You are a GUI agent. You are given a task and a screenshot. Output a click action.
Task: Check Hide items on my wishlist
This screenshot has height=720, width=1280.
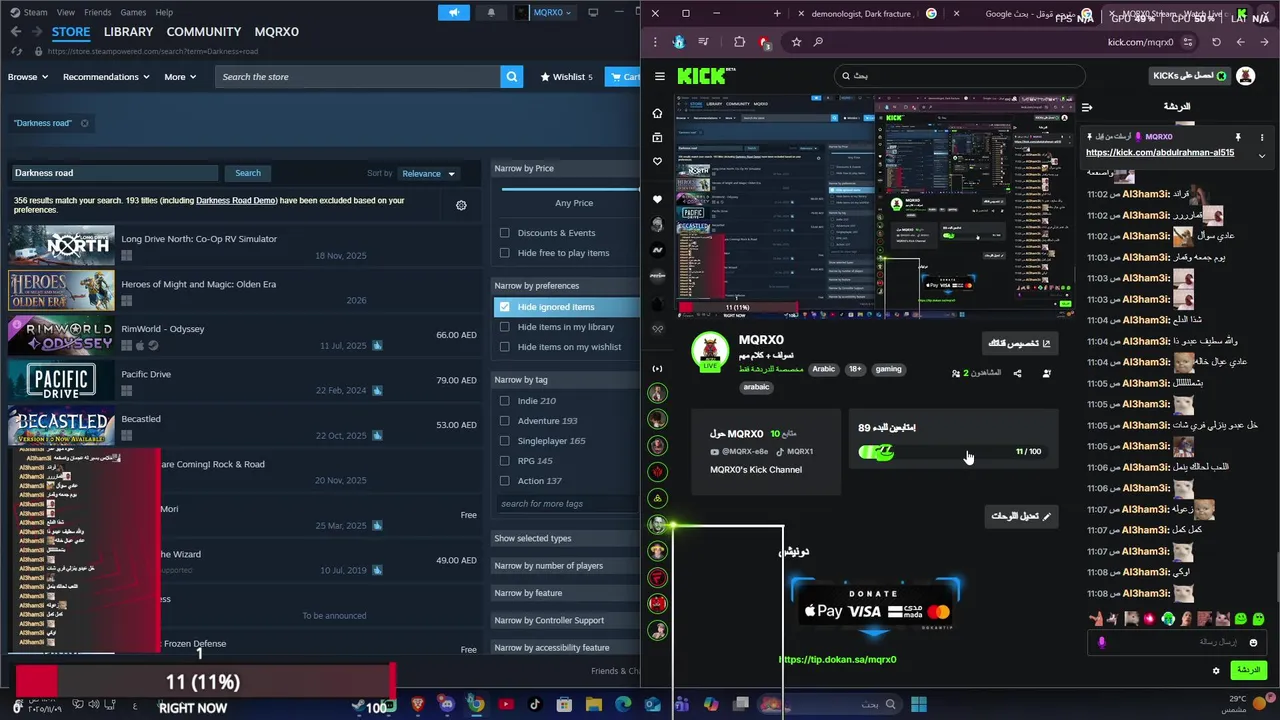coord(505,347)
